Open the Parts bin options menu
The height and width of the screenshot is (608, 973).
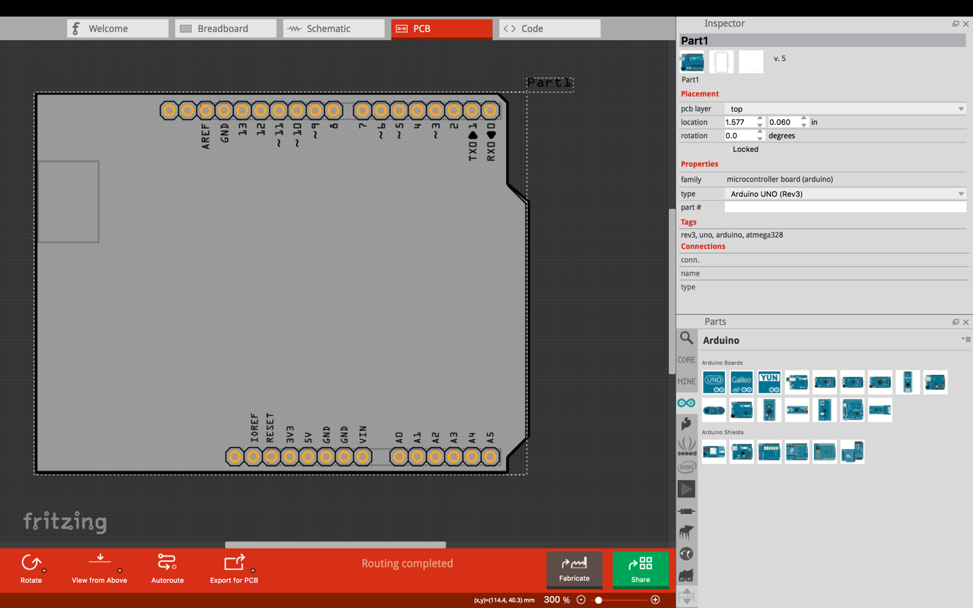(965, 340)
